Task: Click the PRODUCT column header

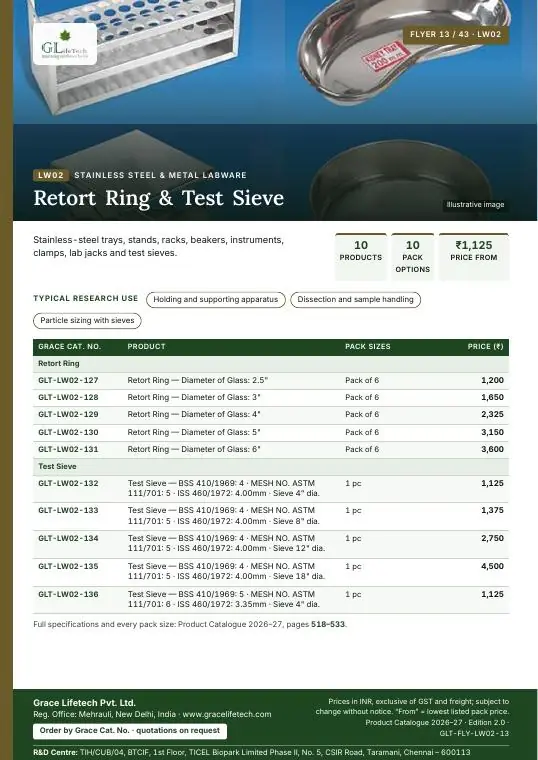Action: coord(146,347)
